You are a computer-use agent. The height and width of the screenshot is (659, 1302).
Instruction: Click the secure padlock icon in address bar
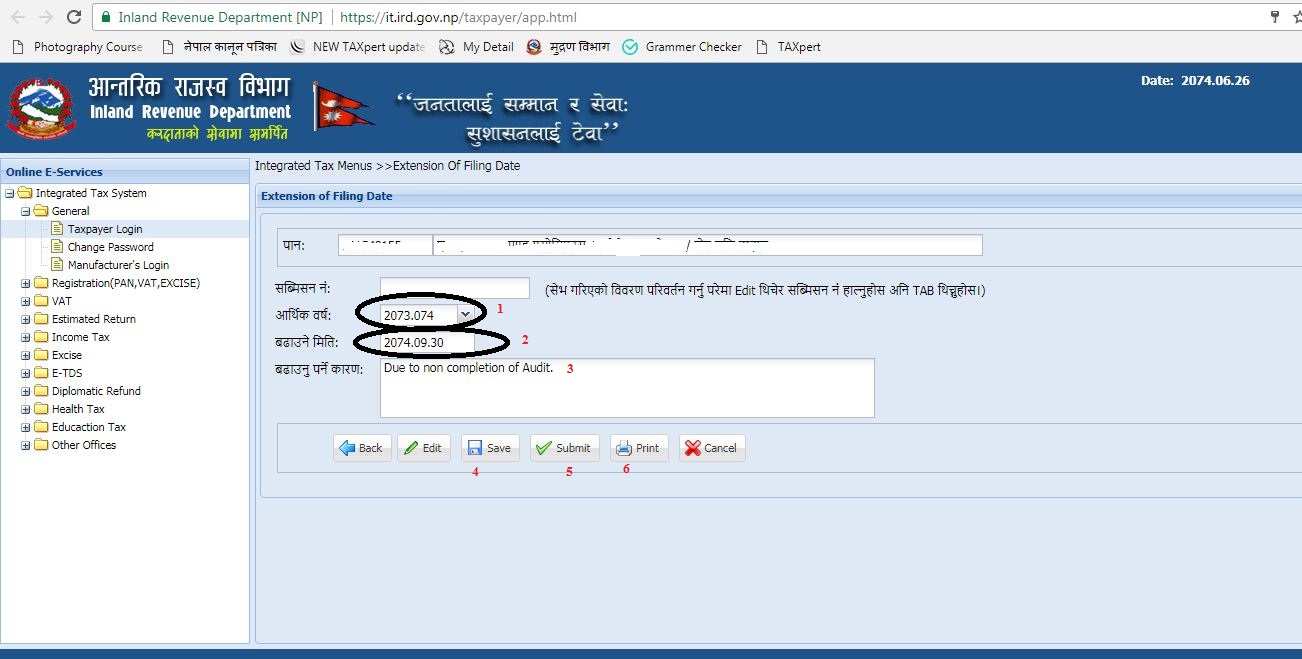[106, 17]
